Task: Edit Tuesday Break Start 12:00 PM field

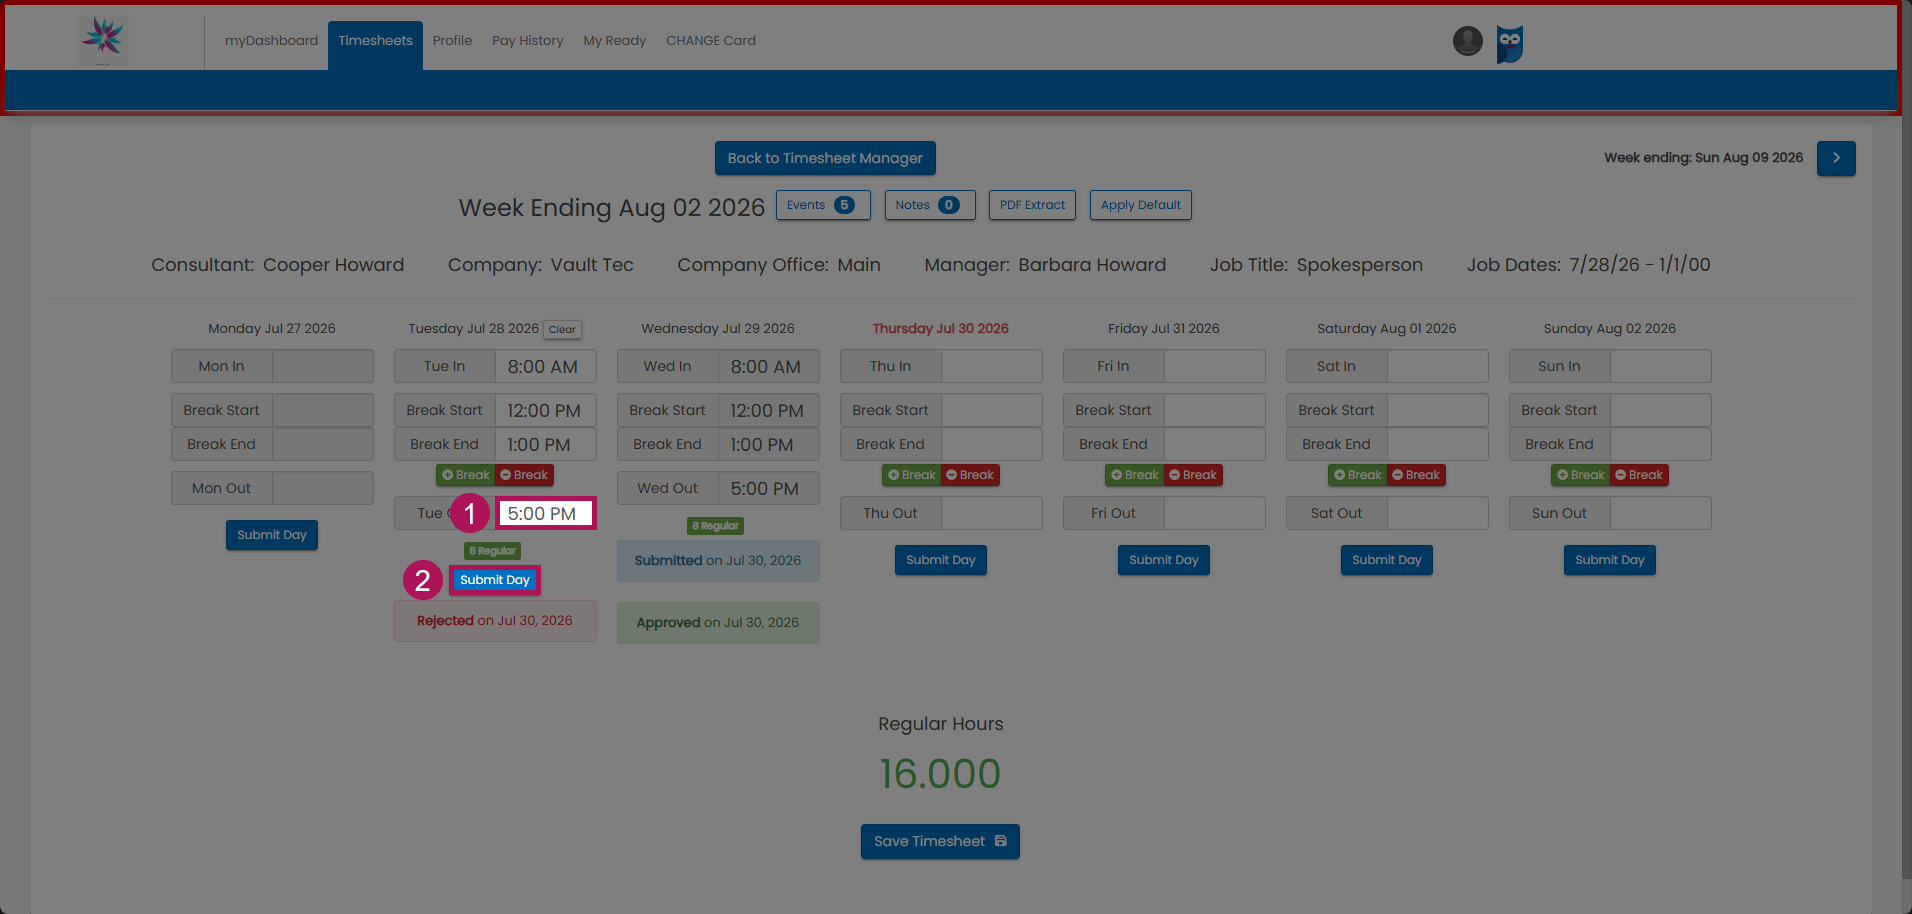Action: [x=546, y=410]
